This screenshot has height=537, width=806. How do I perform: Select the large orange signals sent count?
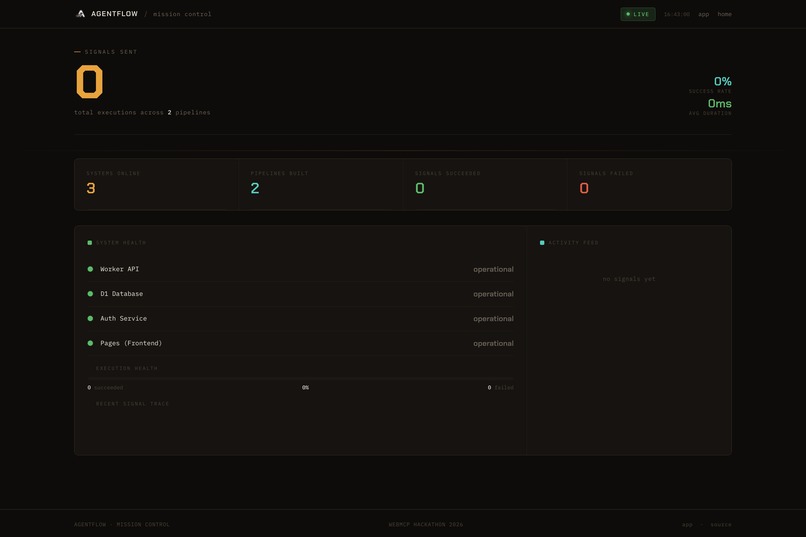tap(89, 81)
